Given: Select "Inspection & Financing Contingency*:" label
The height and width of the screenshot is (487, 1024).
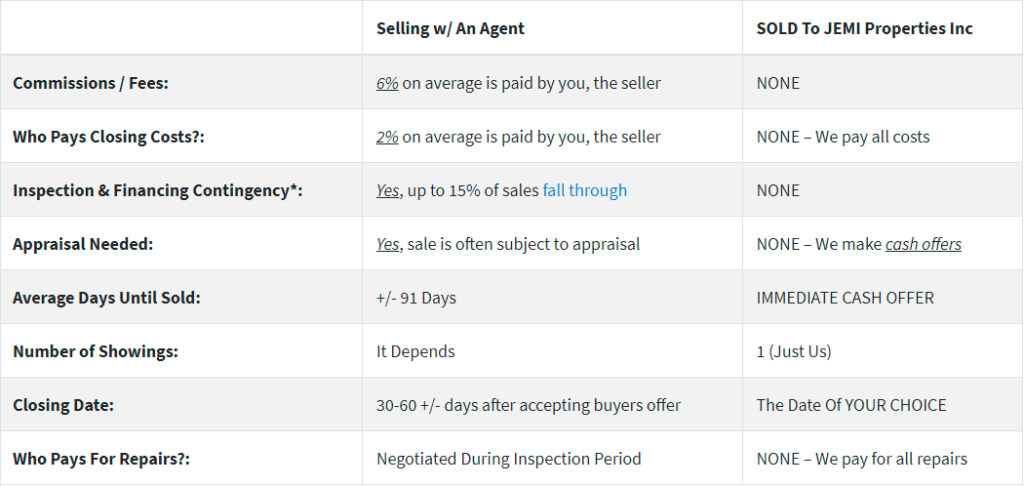Looking at the screenshot, I should (158, 191).
